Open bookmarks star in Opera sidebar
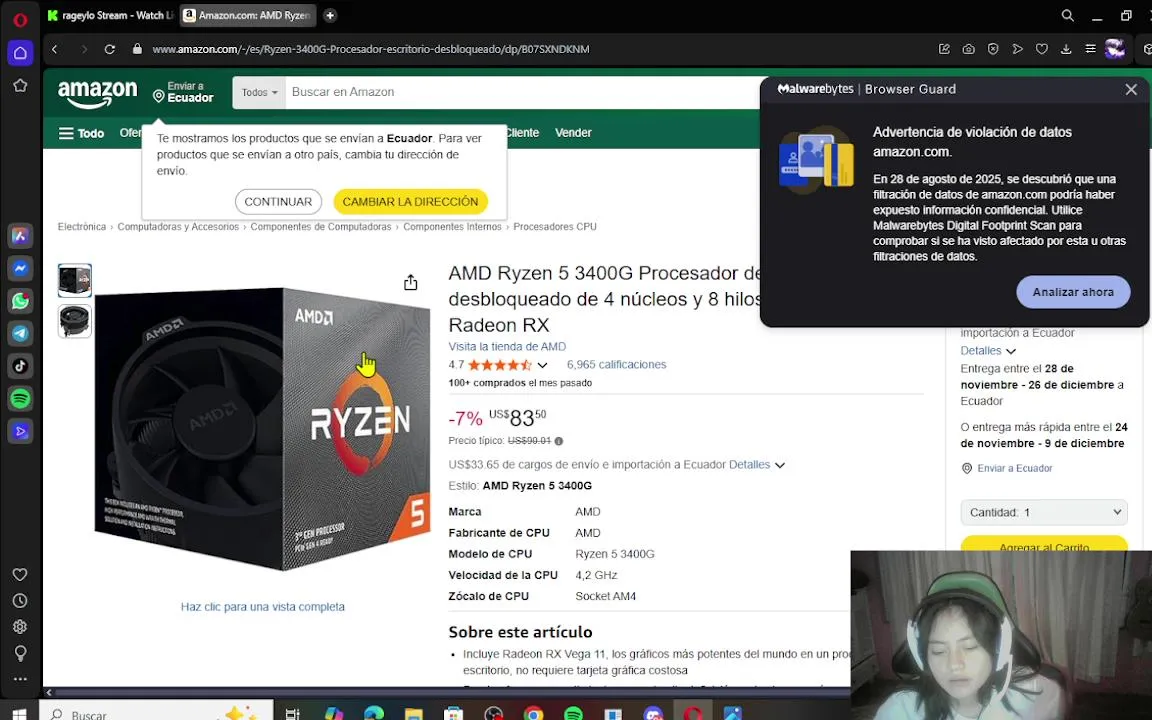 click(x=20, y=85)
